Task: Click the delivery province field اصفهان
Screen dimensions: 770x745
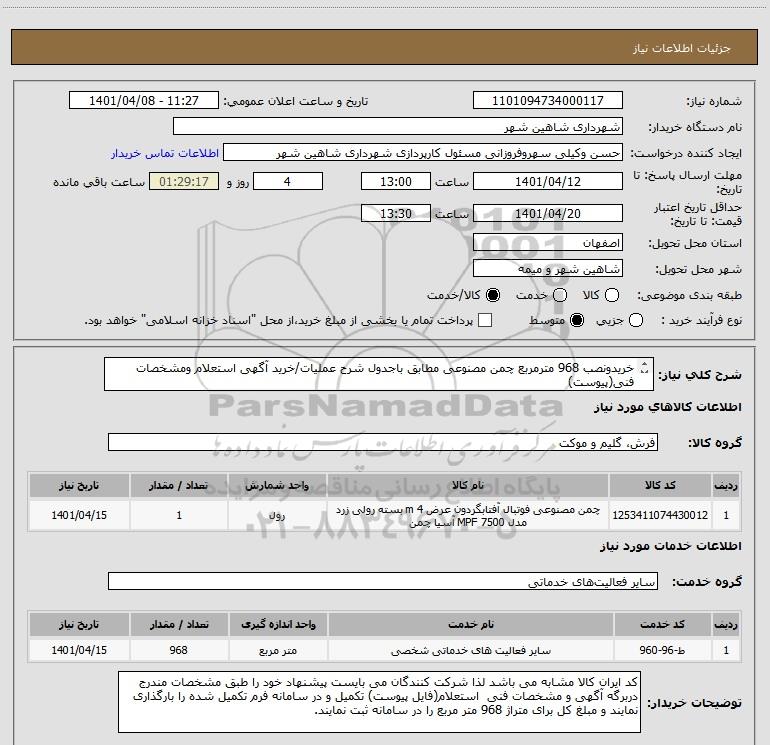Action: (x=548, y=243)
